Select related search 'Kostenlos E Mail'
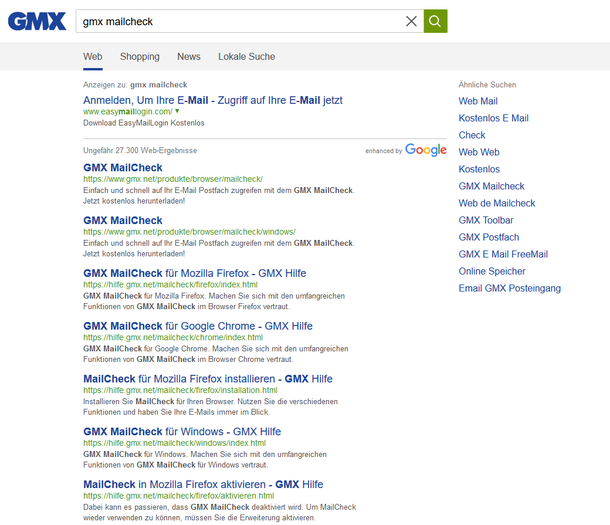Viewport: 610px width, 525px height. tap(493, 118)
